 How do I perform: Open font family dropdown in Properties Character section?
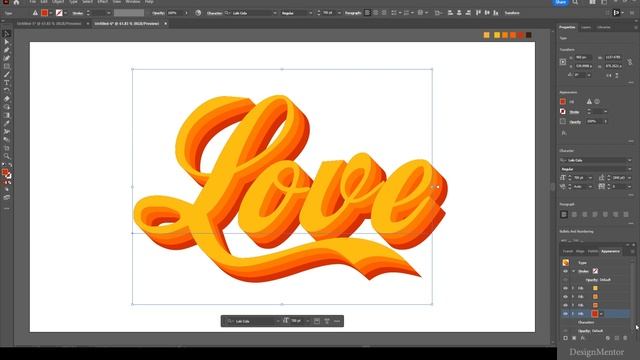(x=629, y=160)
